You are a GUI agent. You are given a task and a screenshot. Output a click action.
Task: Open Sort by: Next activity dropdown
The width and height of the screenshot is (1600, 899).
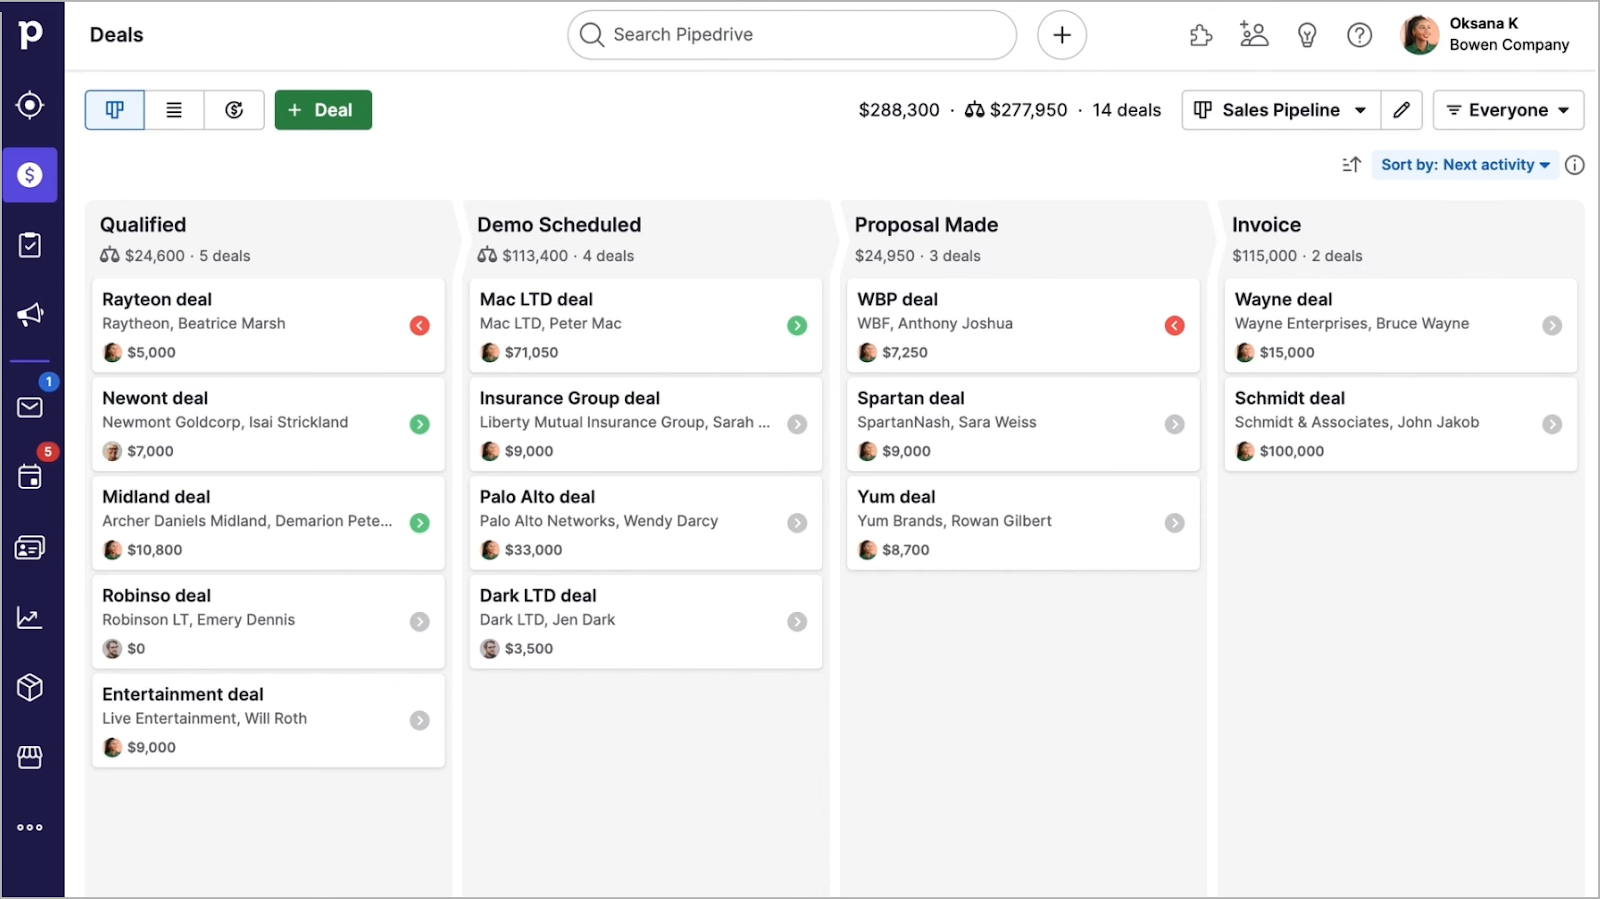1465,165
